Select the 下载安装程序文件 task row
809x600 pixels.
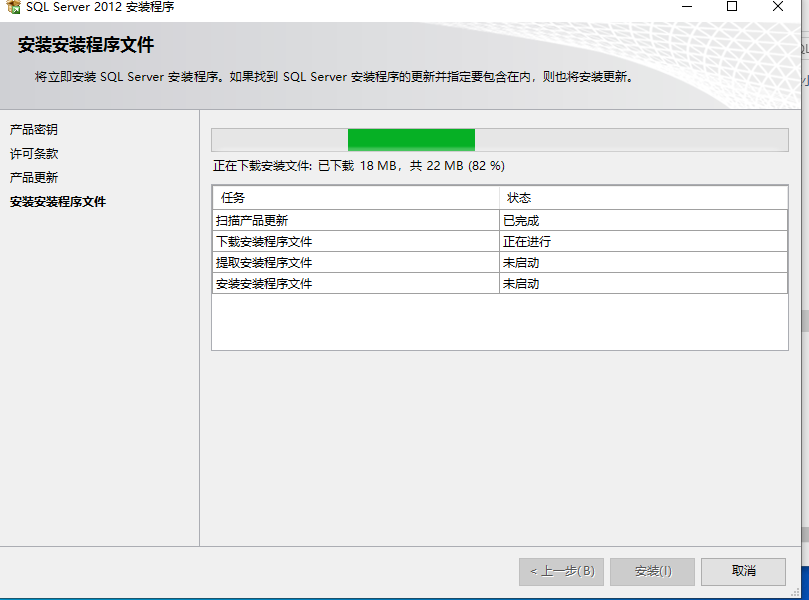click(x=499, y=241)
